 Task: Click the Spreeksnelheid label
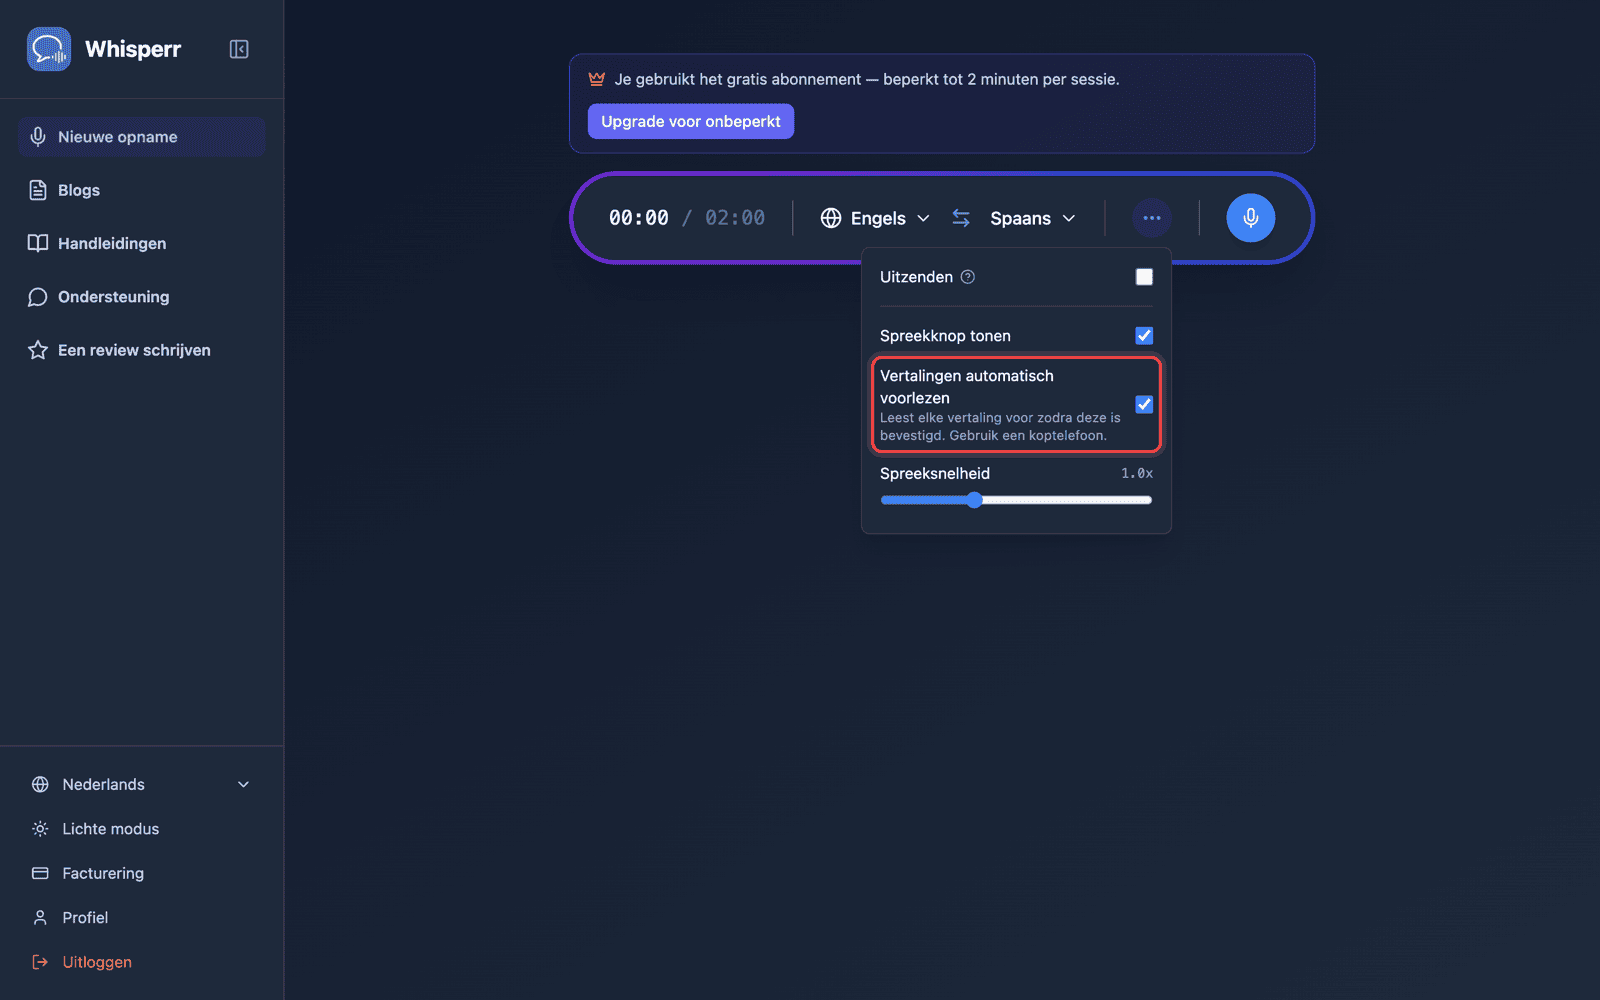(935, 473)
